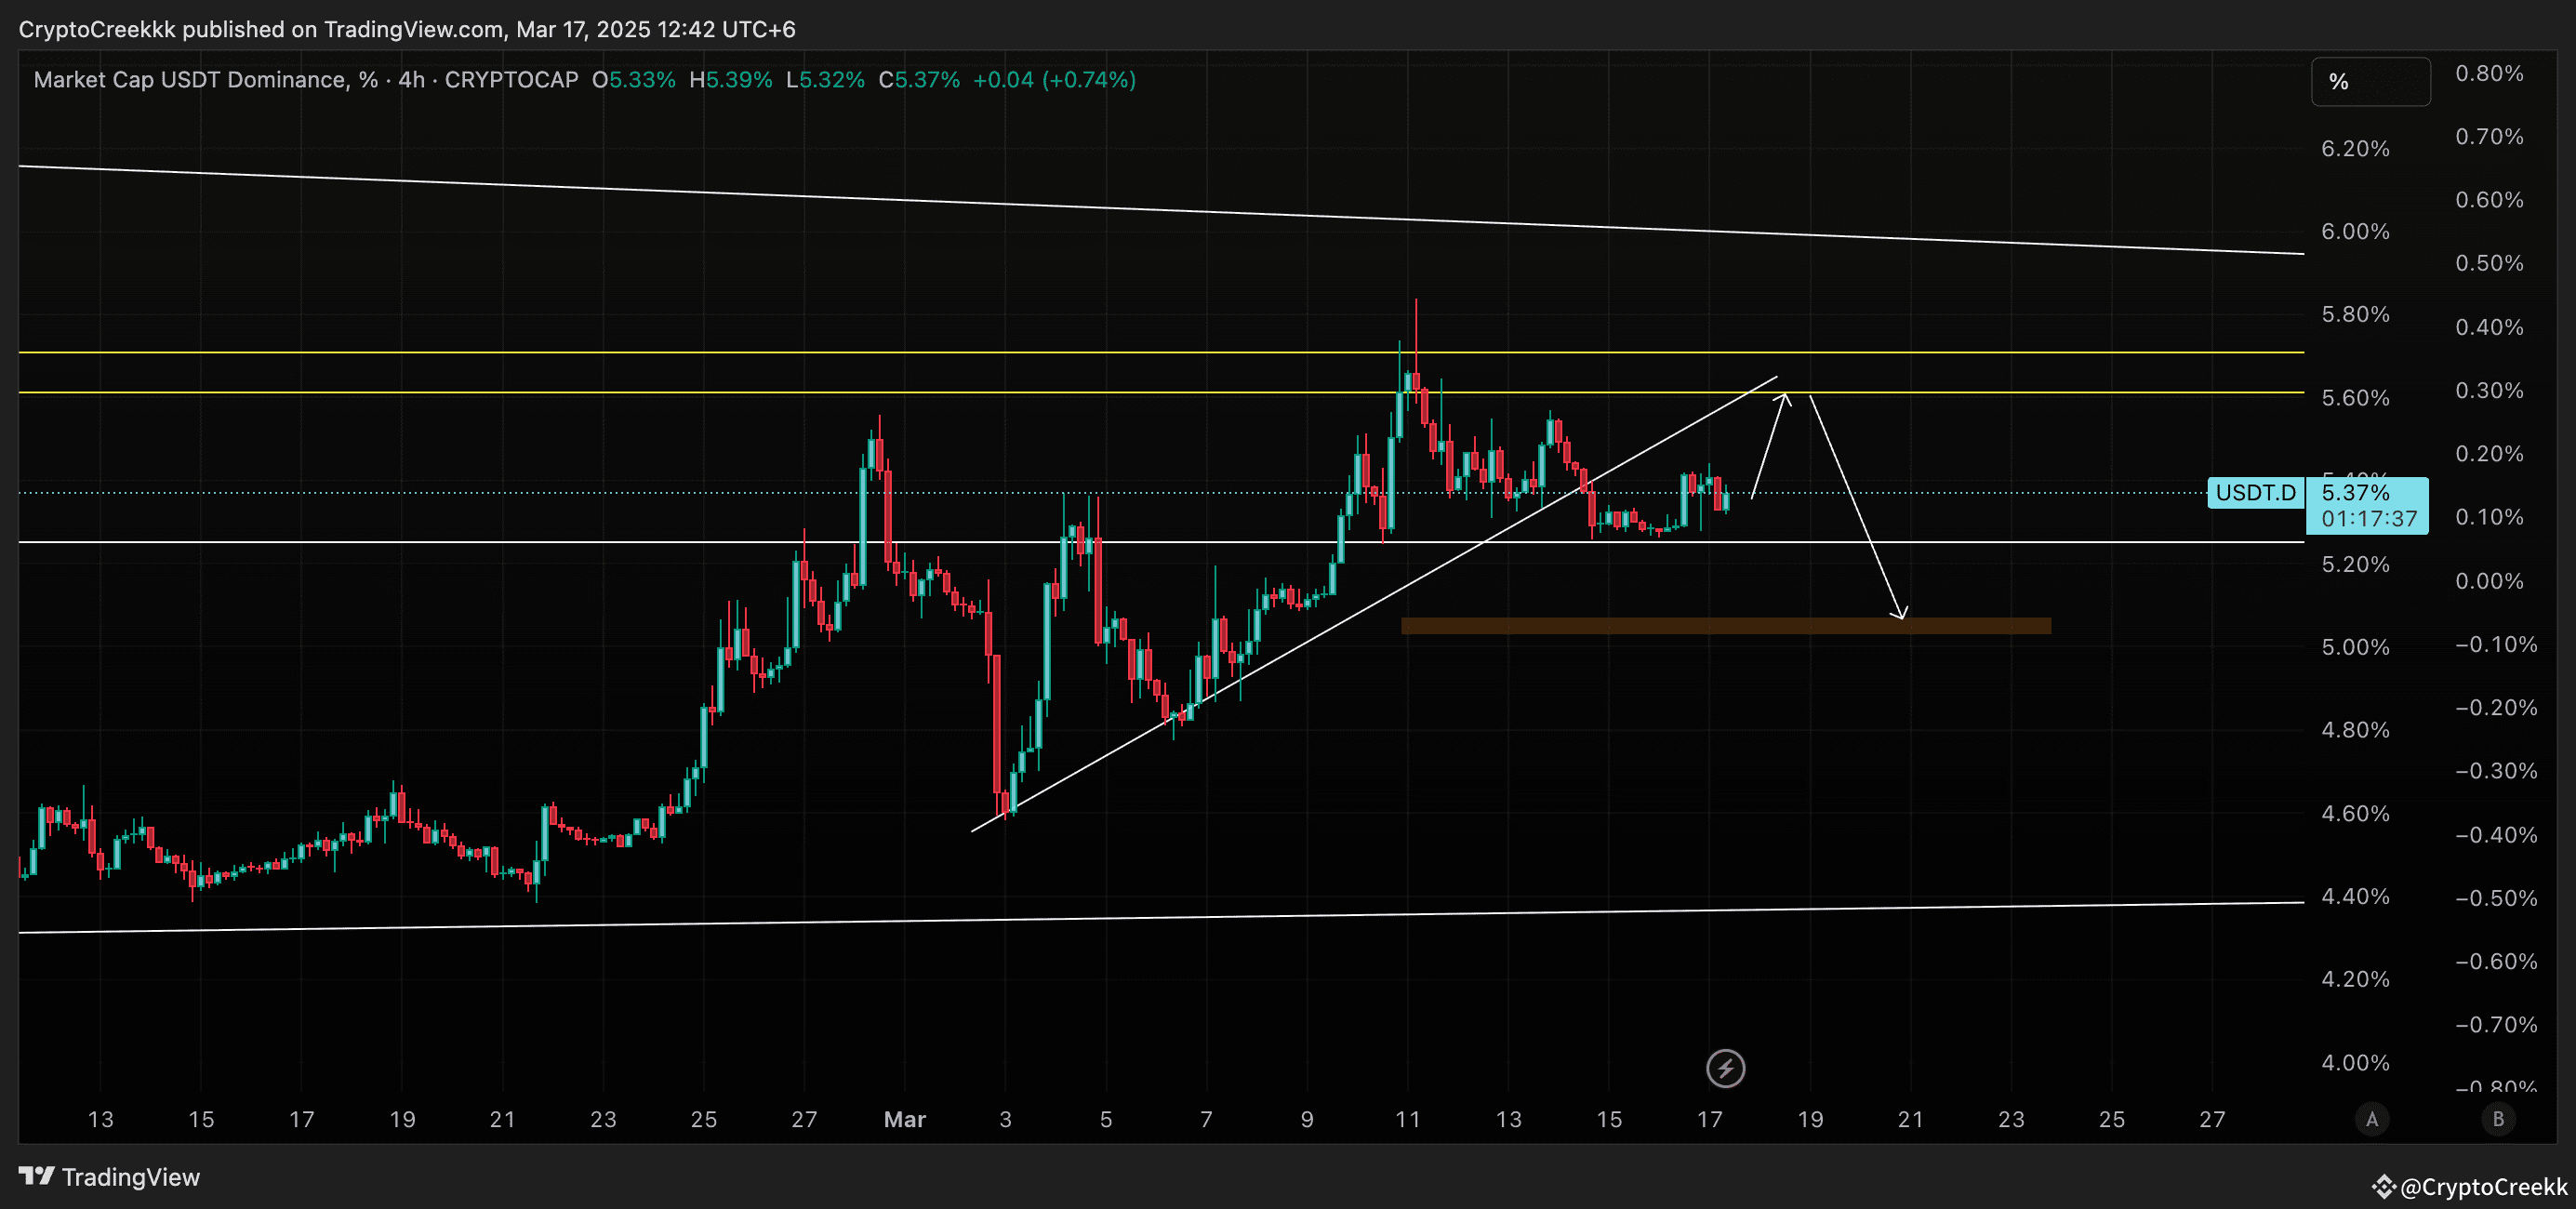Open the % scale mode box
This screenshot has height=1209, width=2576.
tap(2370, 81)
